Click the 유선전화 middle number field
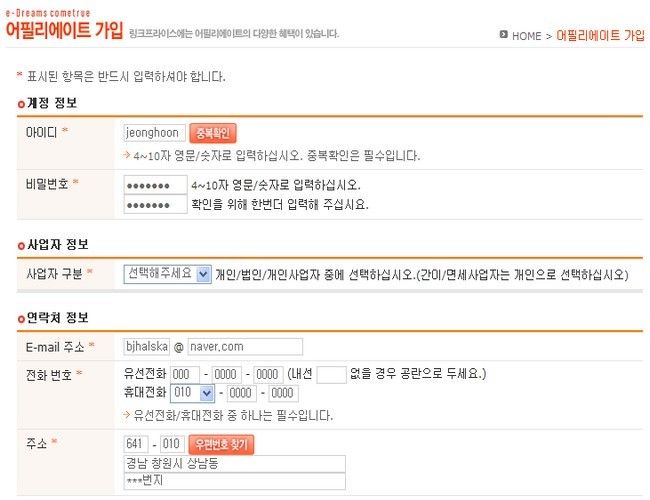 click(226, 374)
